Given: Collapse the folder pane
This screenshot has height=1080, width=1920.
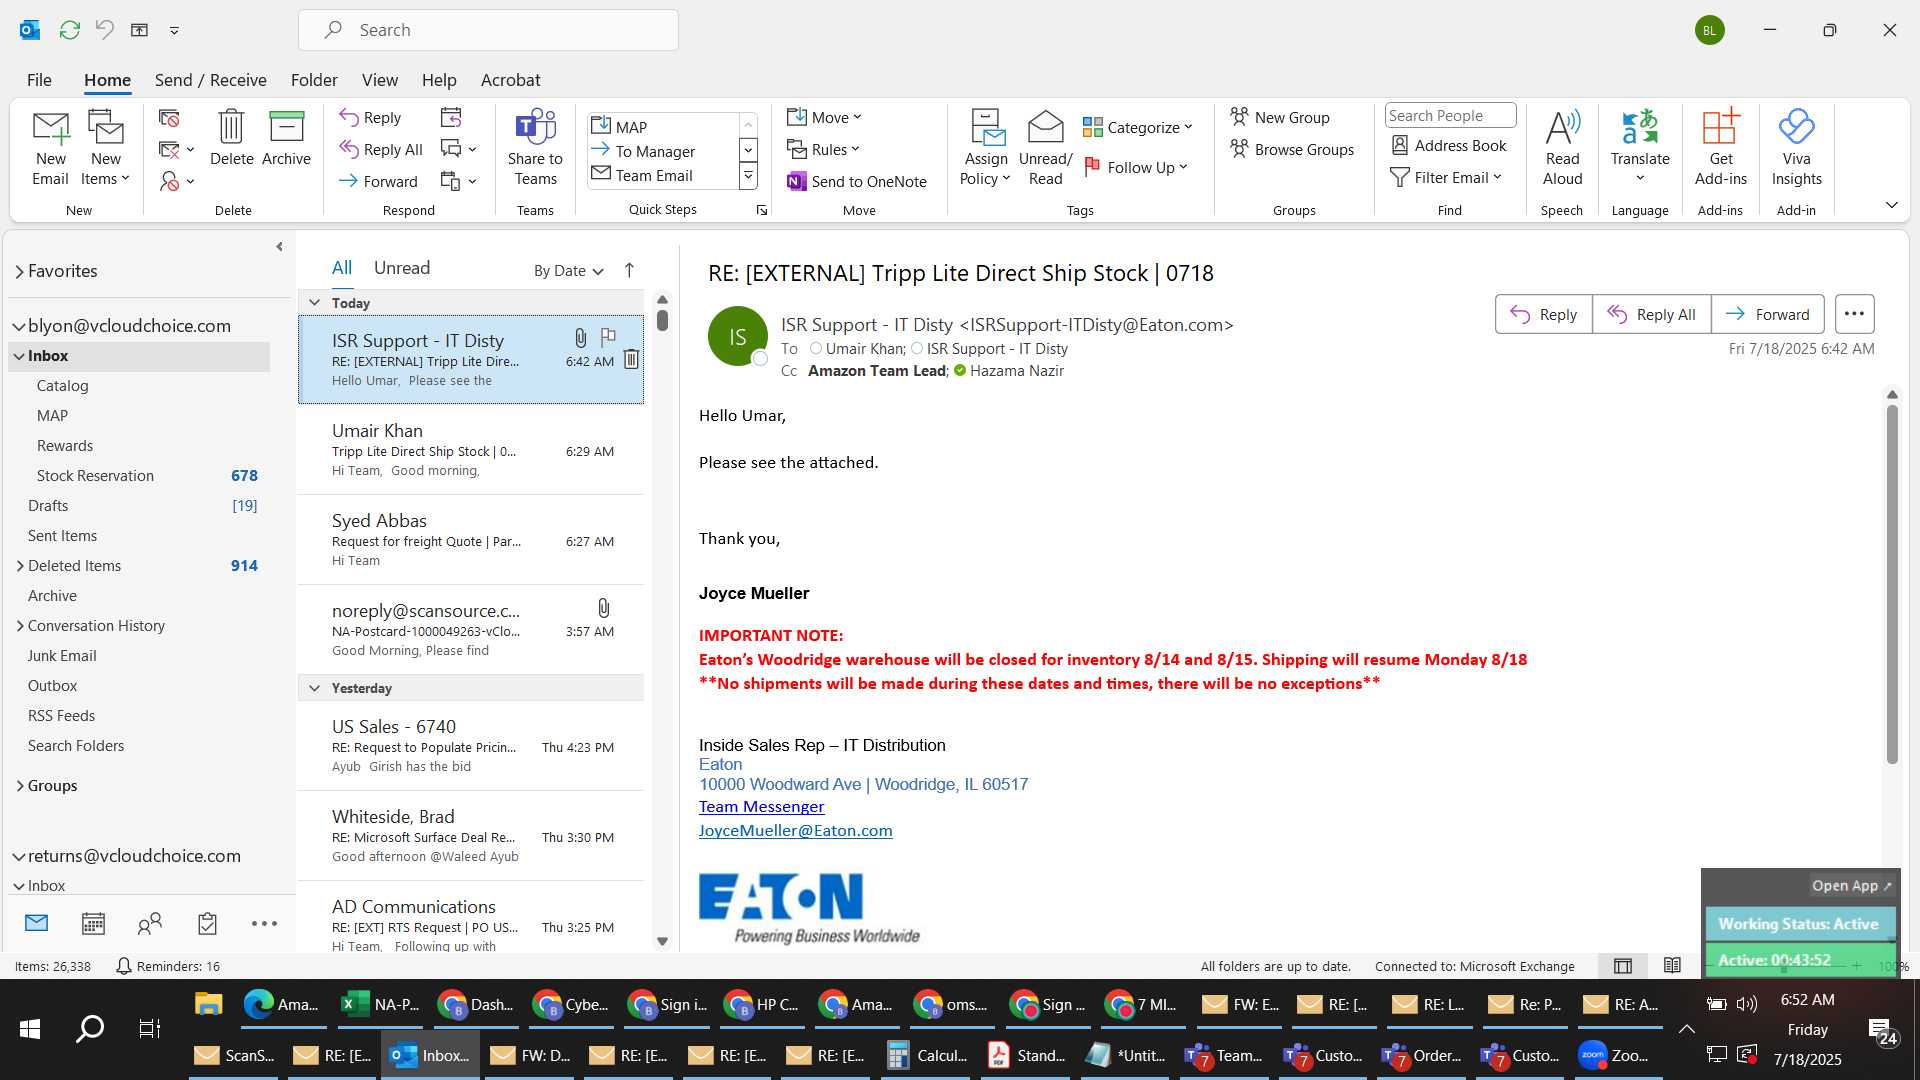Looking at the screenshot, I should click(x=279, y=246).
